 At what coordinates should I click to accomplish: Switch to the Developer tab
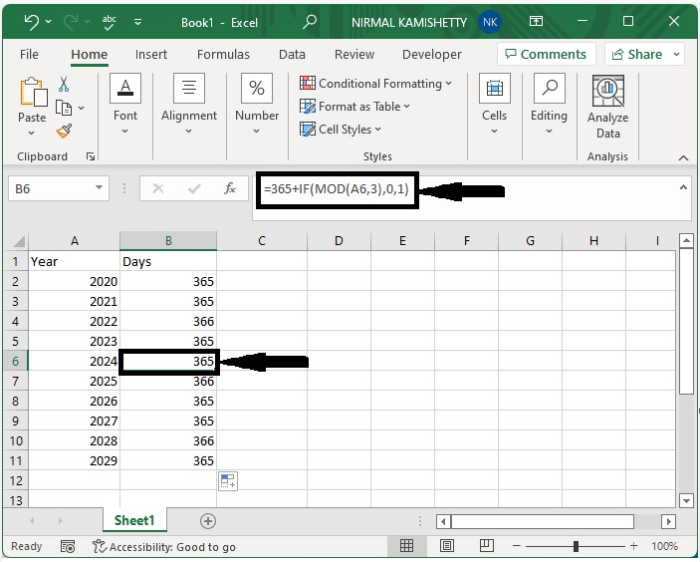432,54
